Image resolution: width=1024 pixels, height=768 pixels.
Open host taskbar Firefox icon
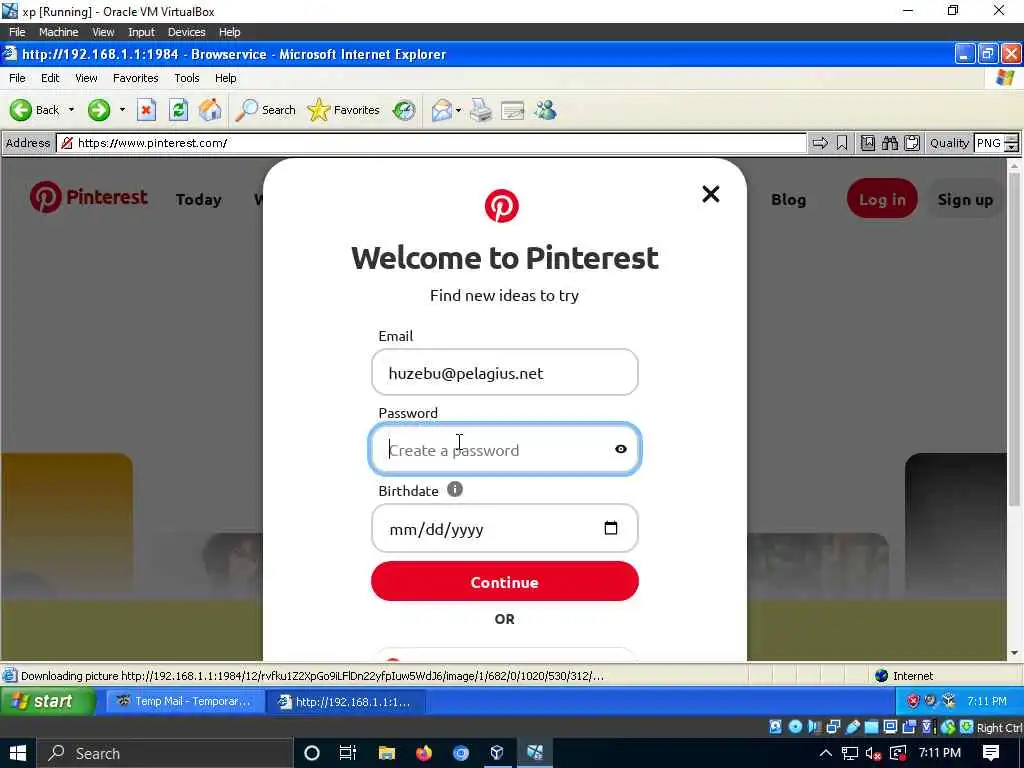[x=424, y=753]
